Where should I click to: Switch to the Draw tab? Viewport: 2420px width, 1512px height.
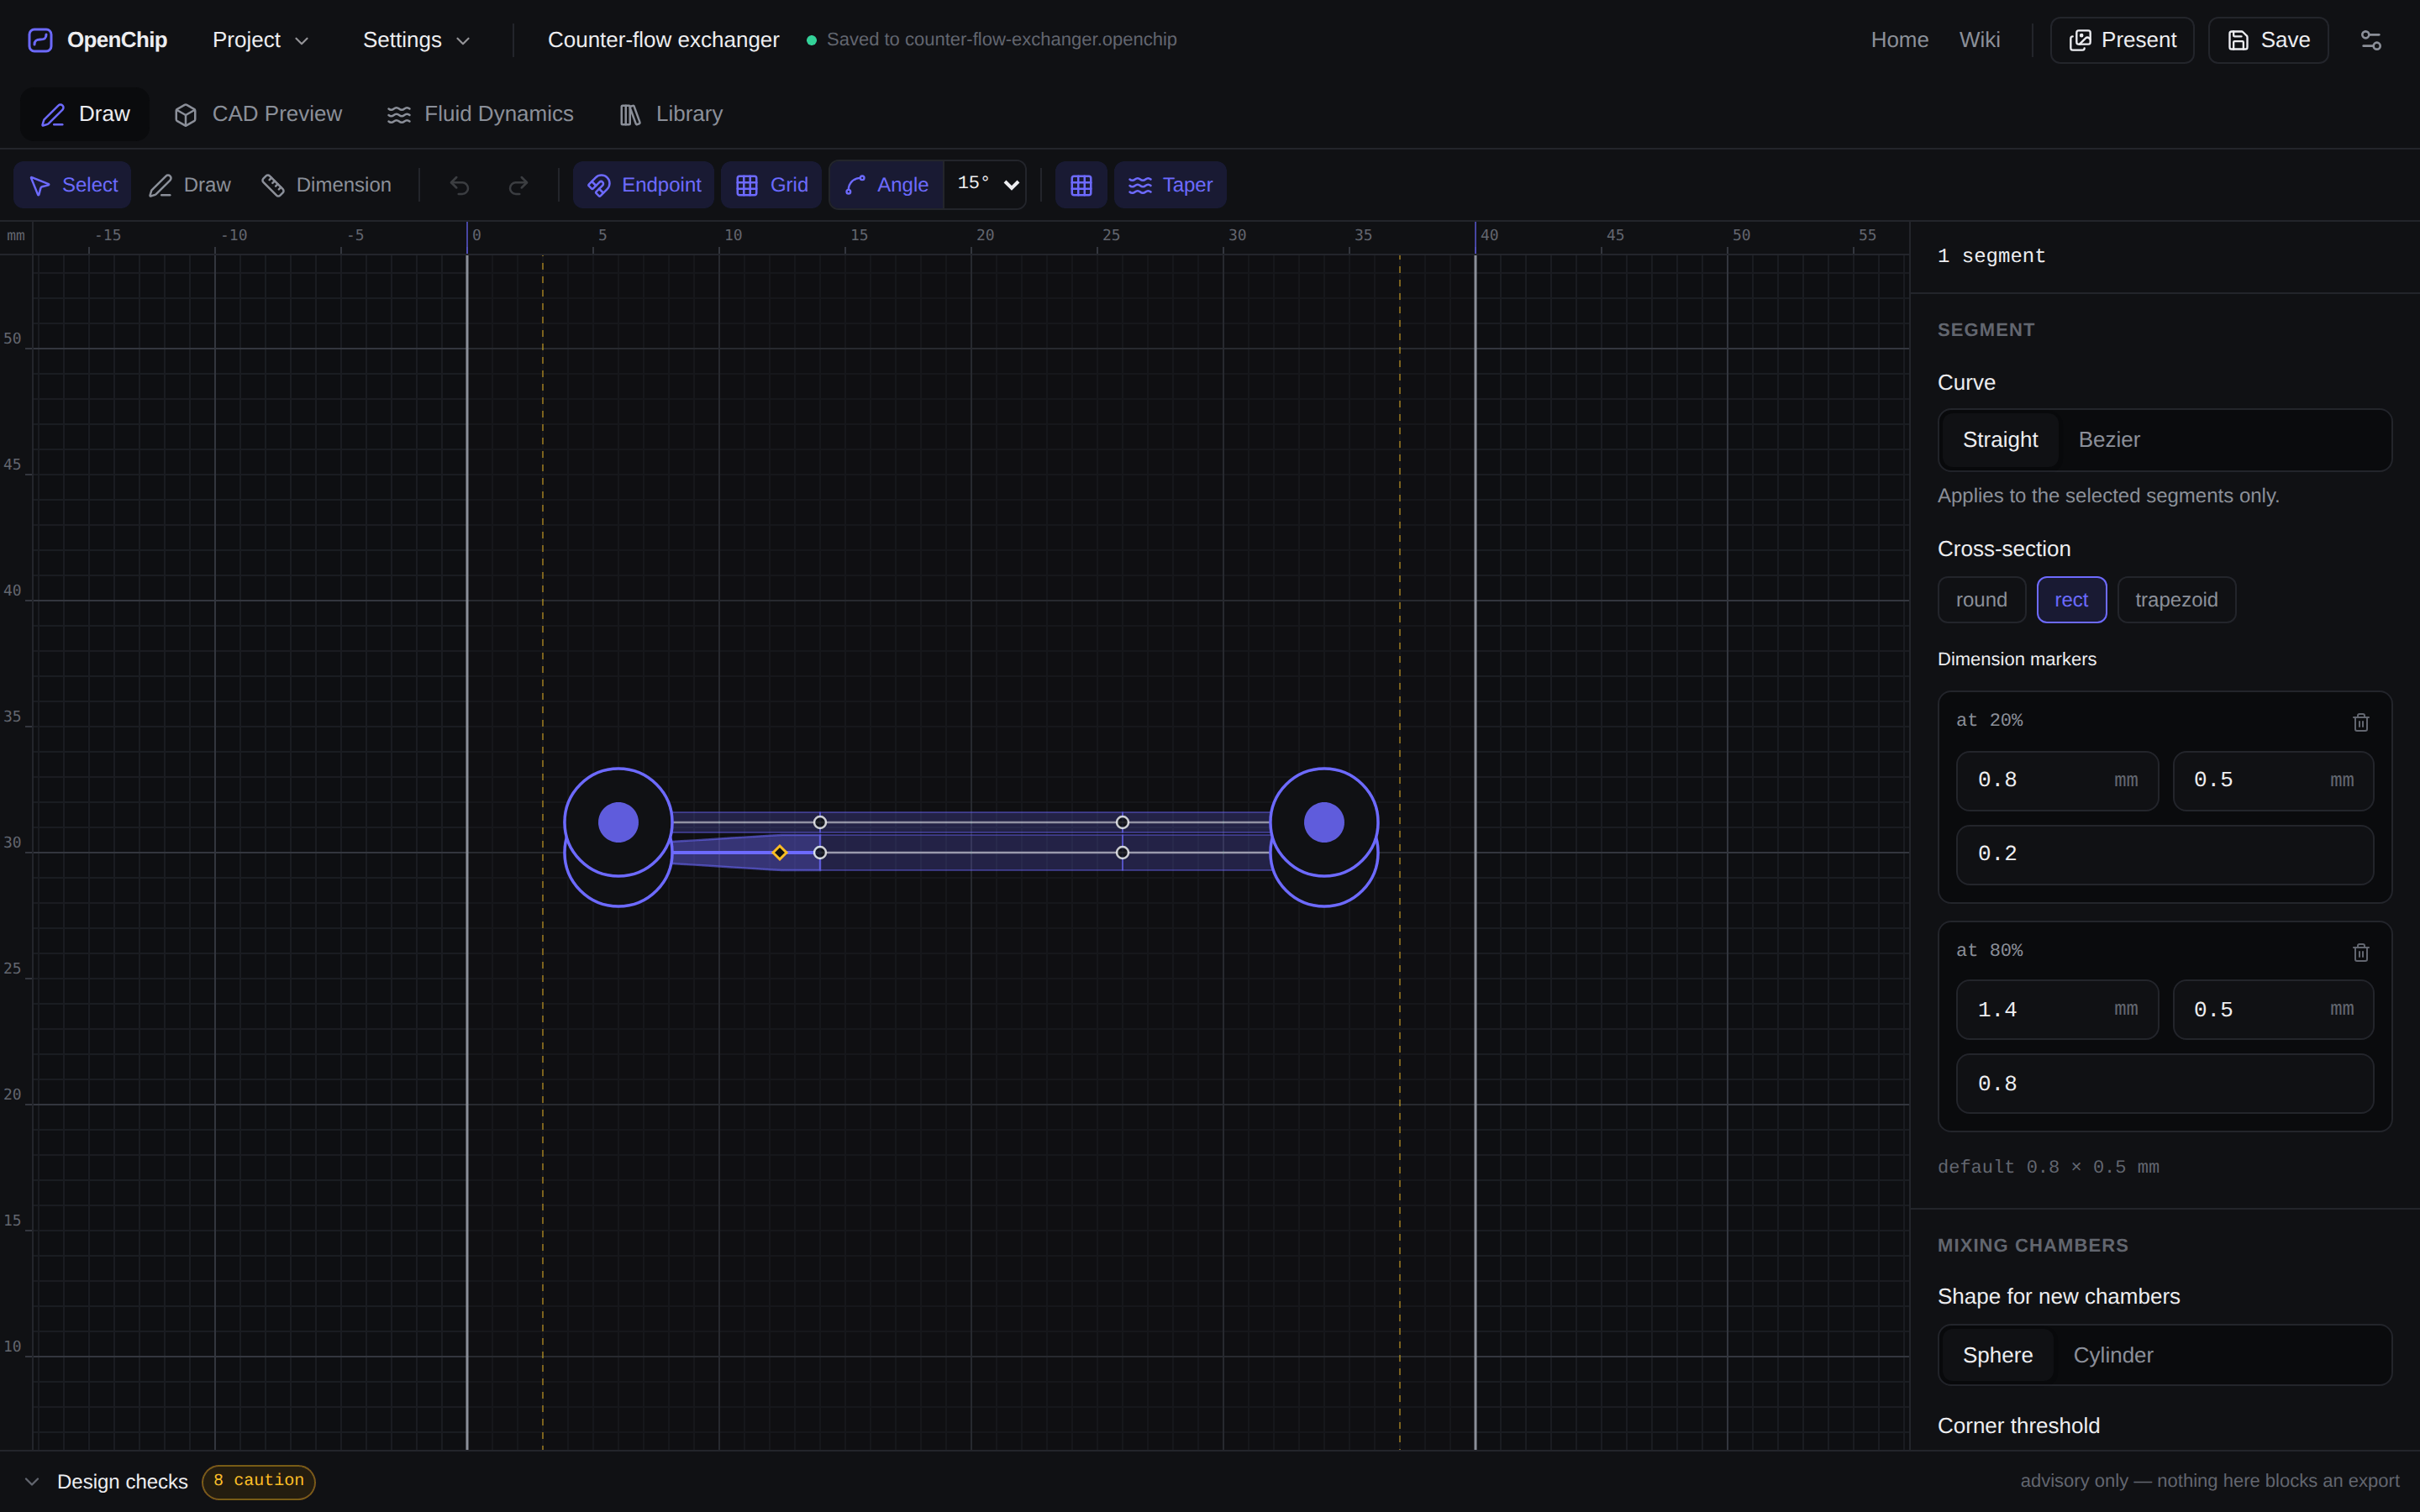click(x=85, y=114)
